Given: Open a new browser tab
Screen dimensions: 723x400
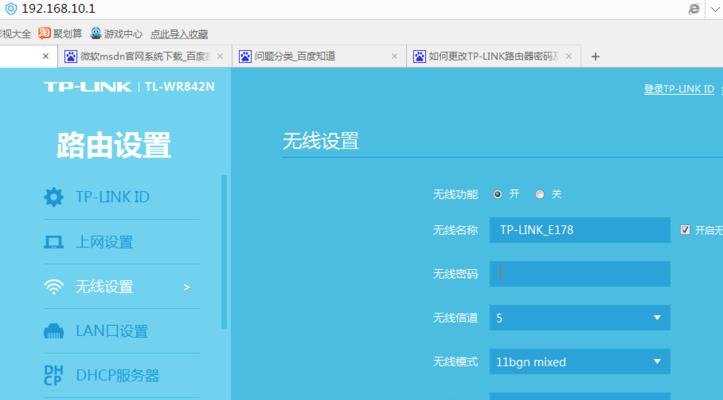Looking at the screenshot, I should pos(595,56).
